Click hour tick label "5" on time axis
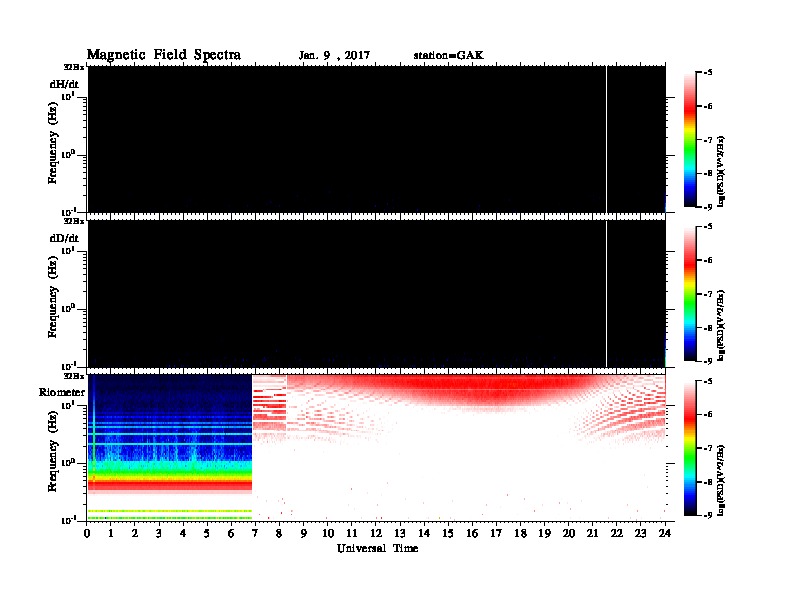 coord(207,534)
